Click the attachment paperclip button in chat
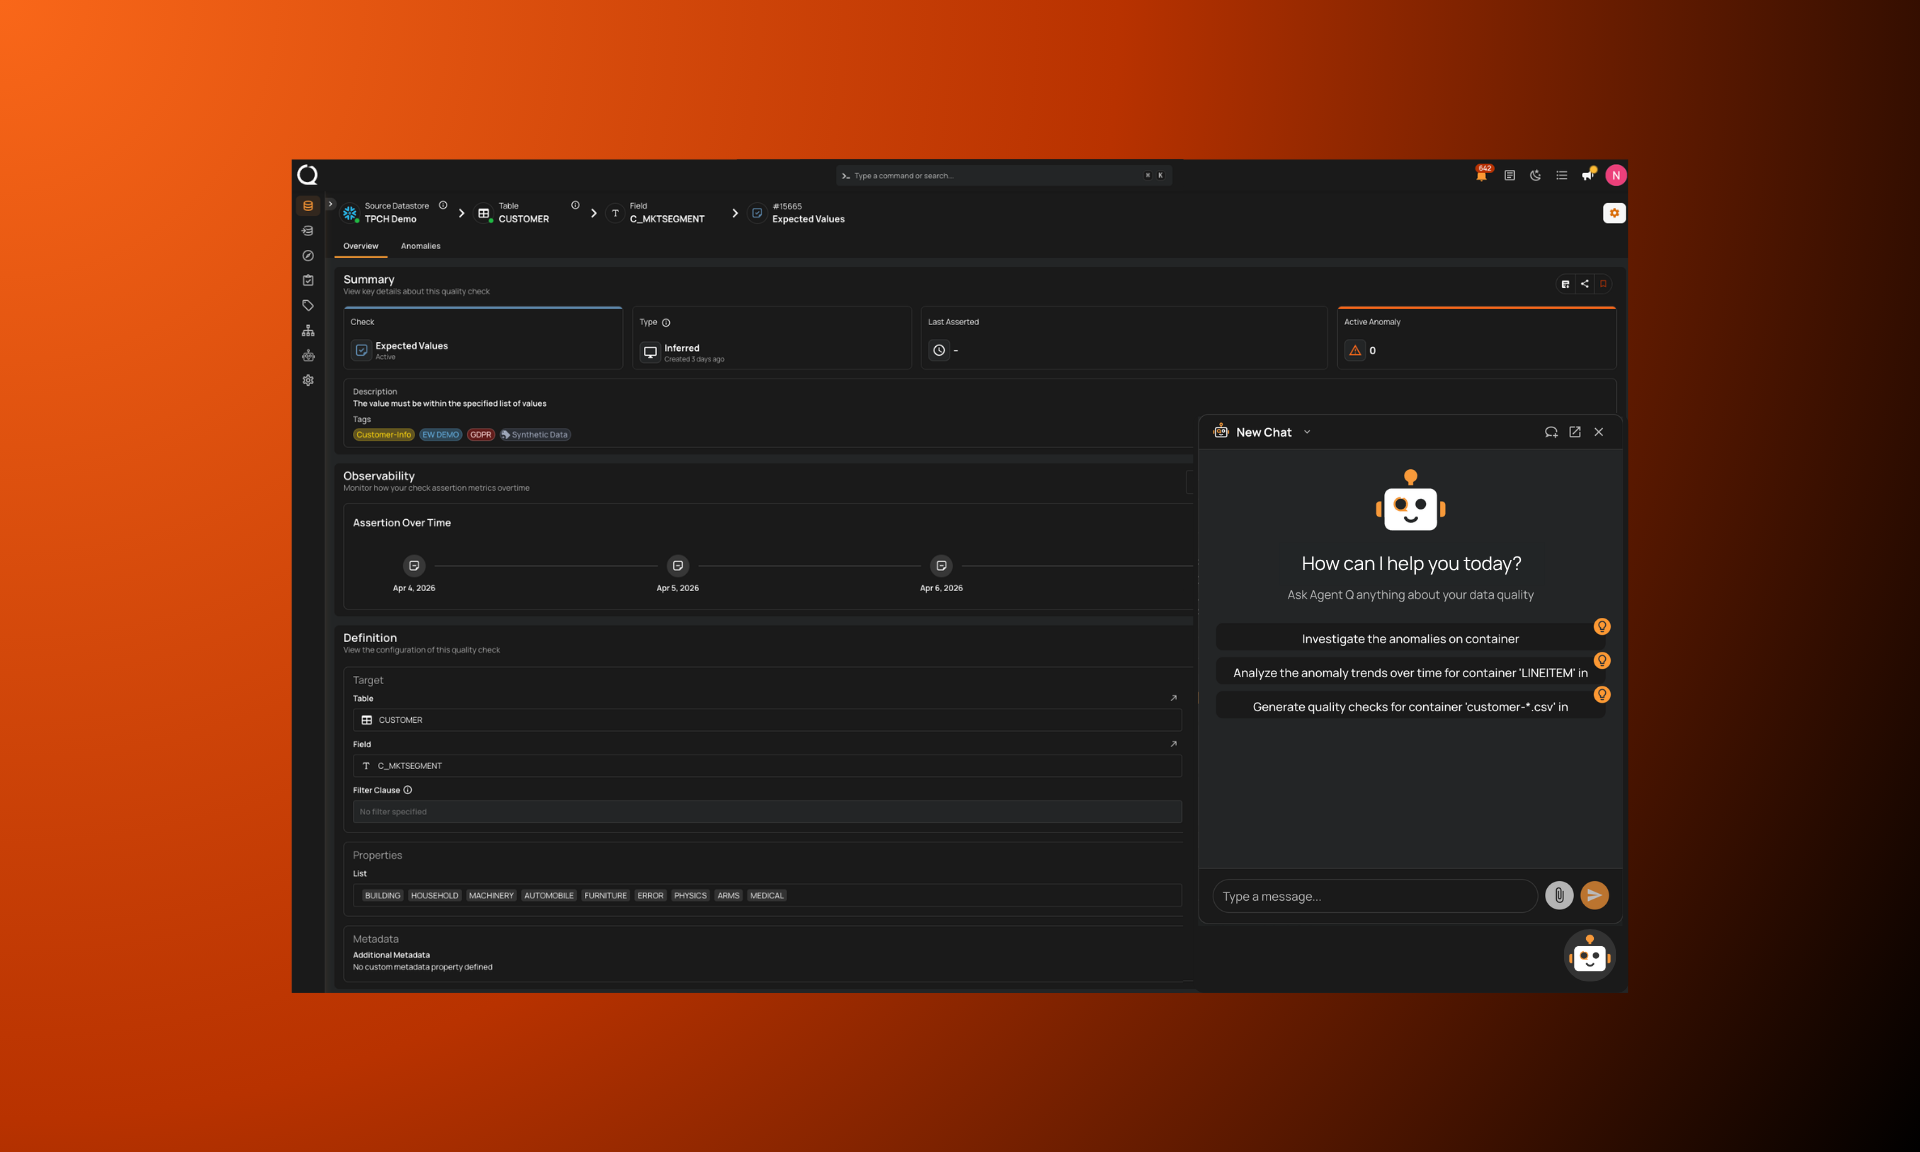Image resolution: width=1920 pixels, height=1152 pixels. coord(1558,895)
